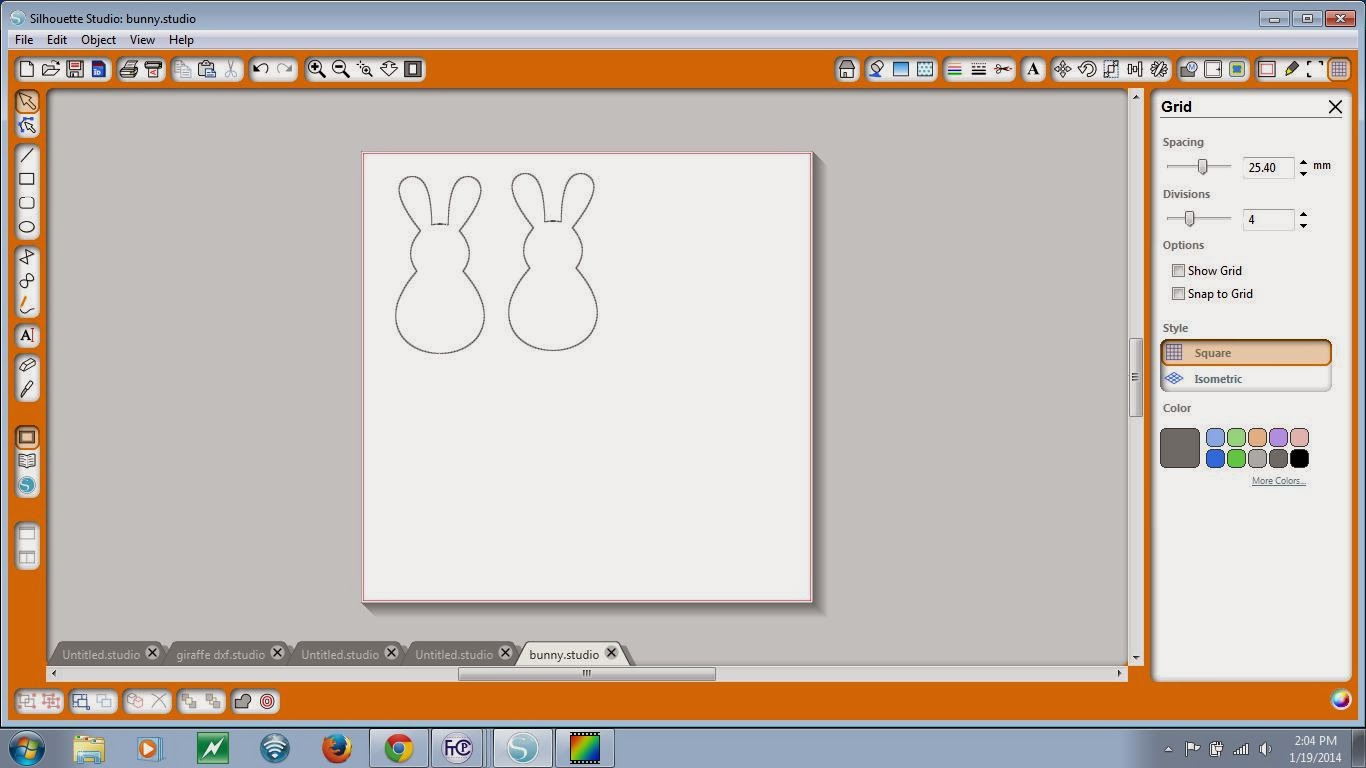Open the Fill Color paint bucket
Screen dimensions: 1366x768
click(x=877, y=69)
